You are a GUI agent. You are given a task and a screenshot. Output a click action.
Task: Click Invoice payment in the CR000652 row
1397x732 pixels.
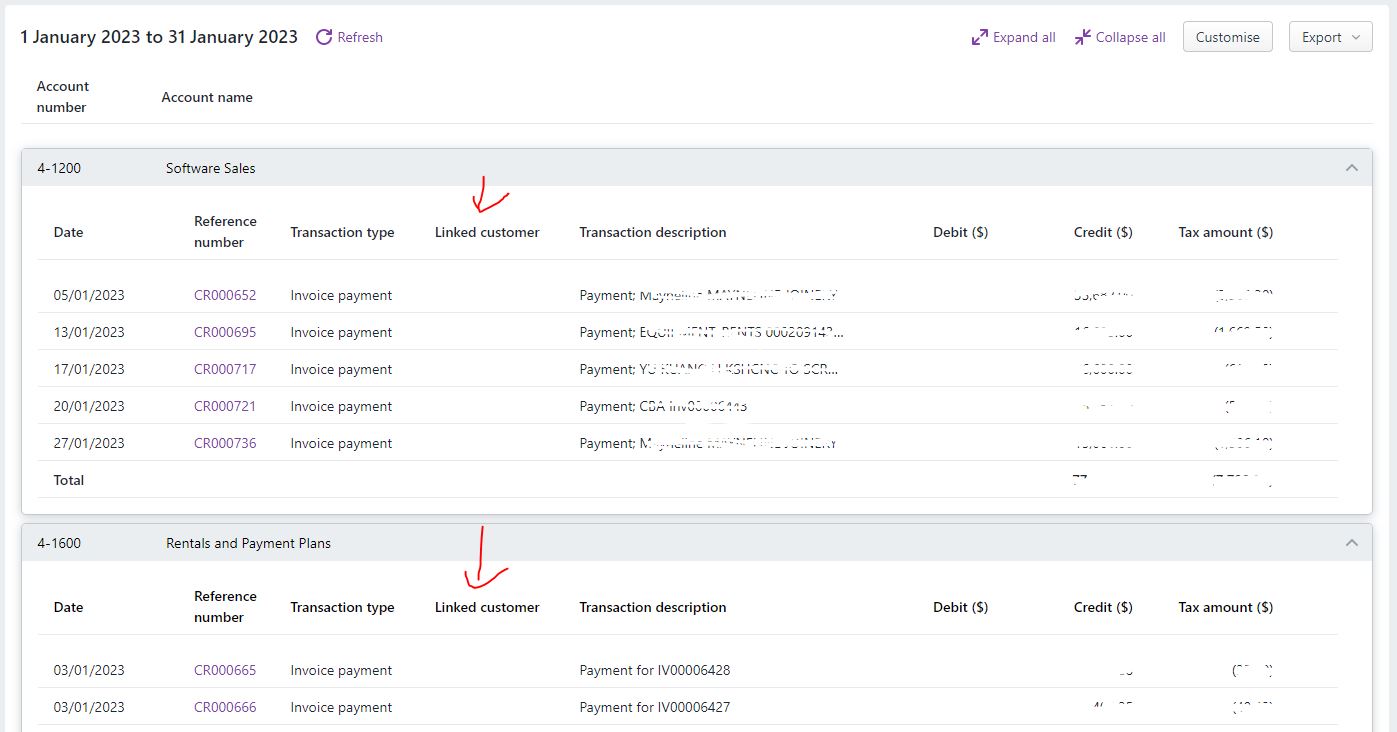tap(341, 295)
